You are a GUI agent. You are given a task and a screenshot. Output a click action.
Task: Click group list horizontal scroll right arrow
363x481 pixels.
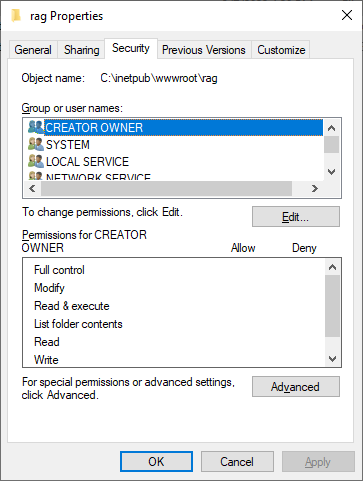pos(315,189)
